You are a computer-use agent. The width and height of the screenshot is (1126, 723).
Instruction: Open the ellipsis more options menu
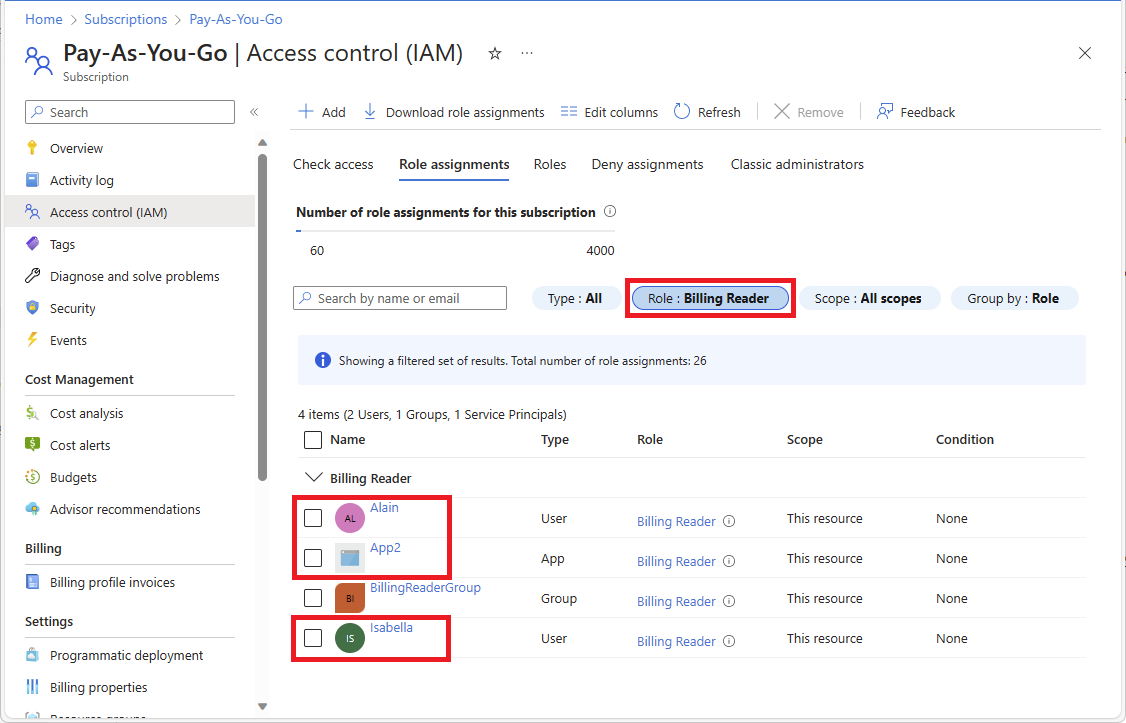(527, 53)
